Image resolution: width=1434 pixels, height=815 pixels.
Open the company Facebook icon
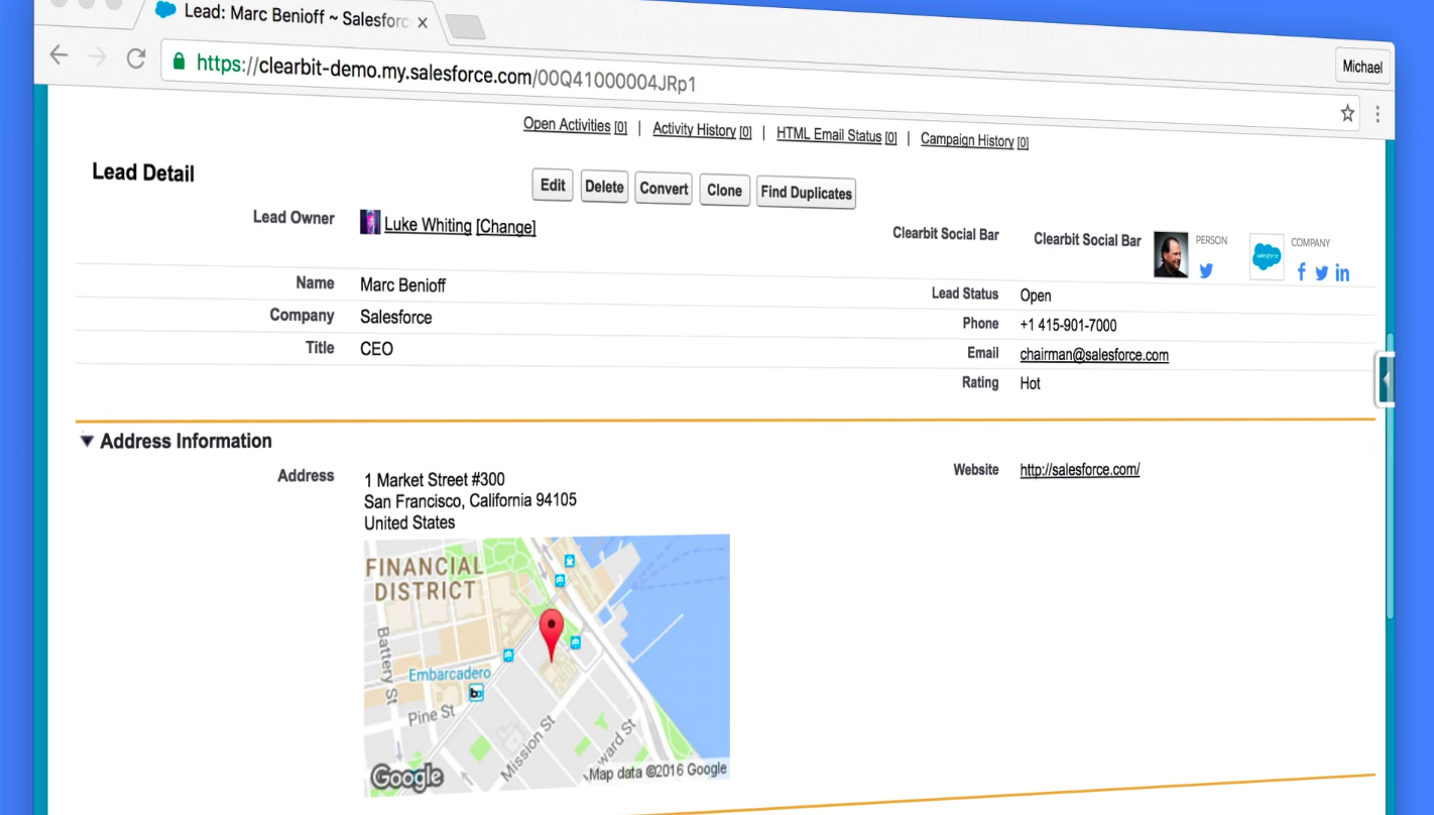[x=1301, y=272]
